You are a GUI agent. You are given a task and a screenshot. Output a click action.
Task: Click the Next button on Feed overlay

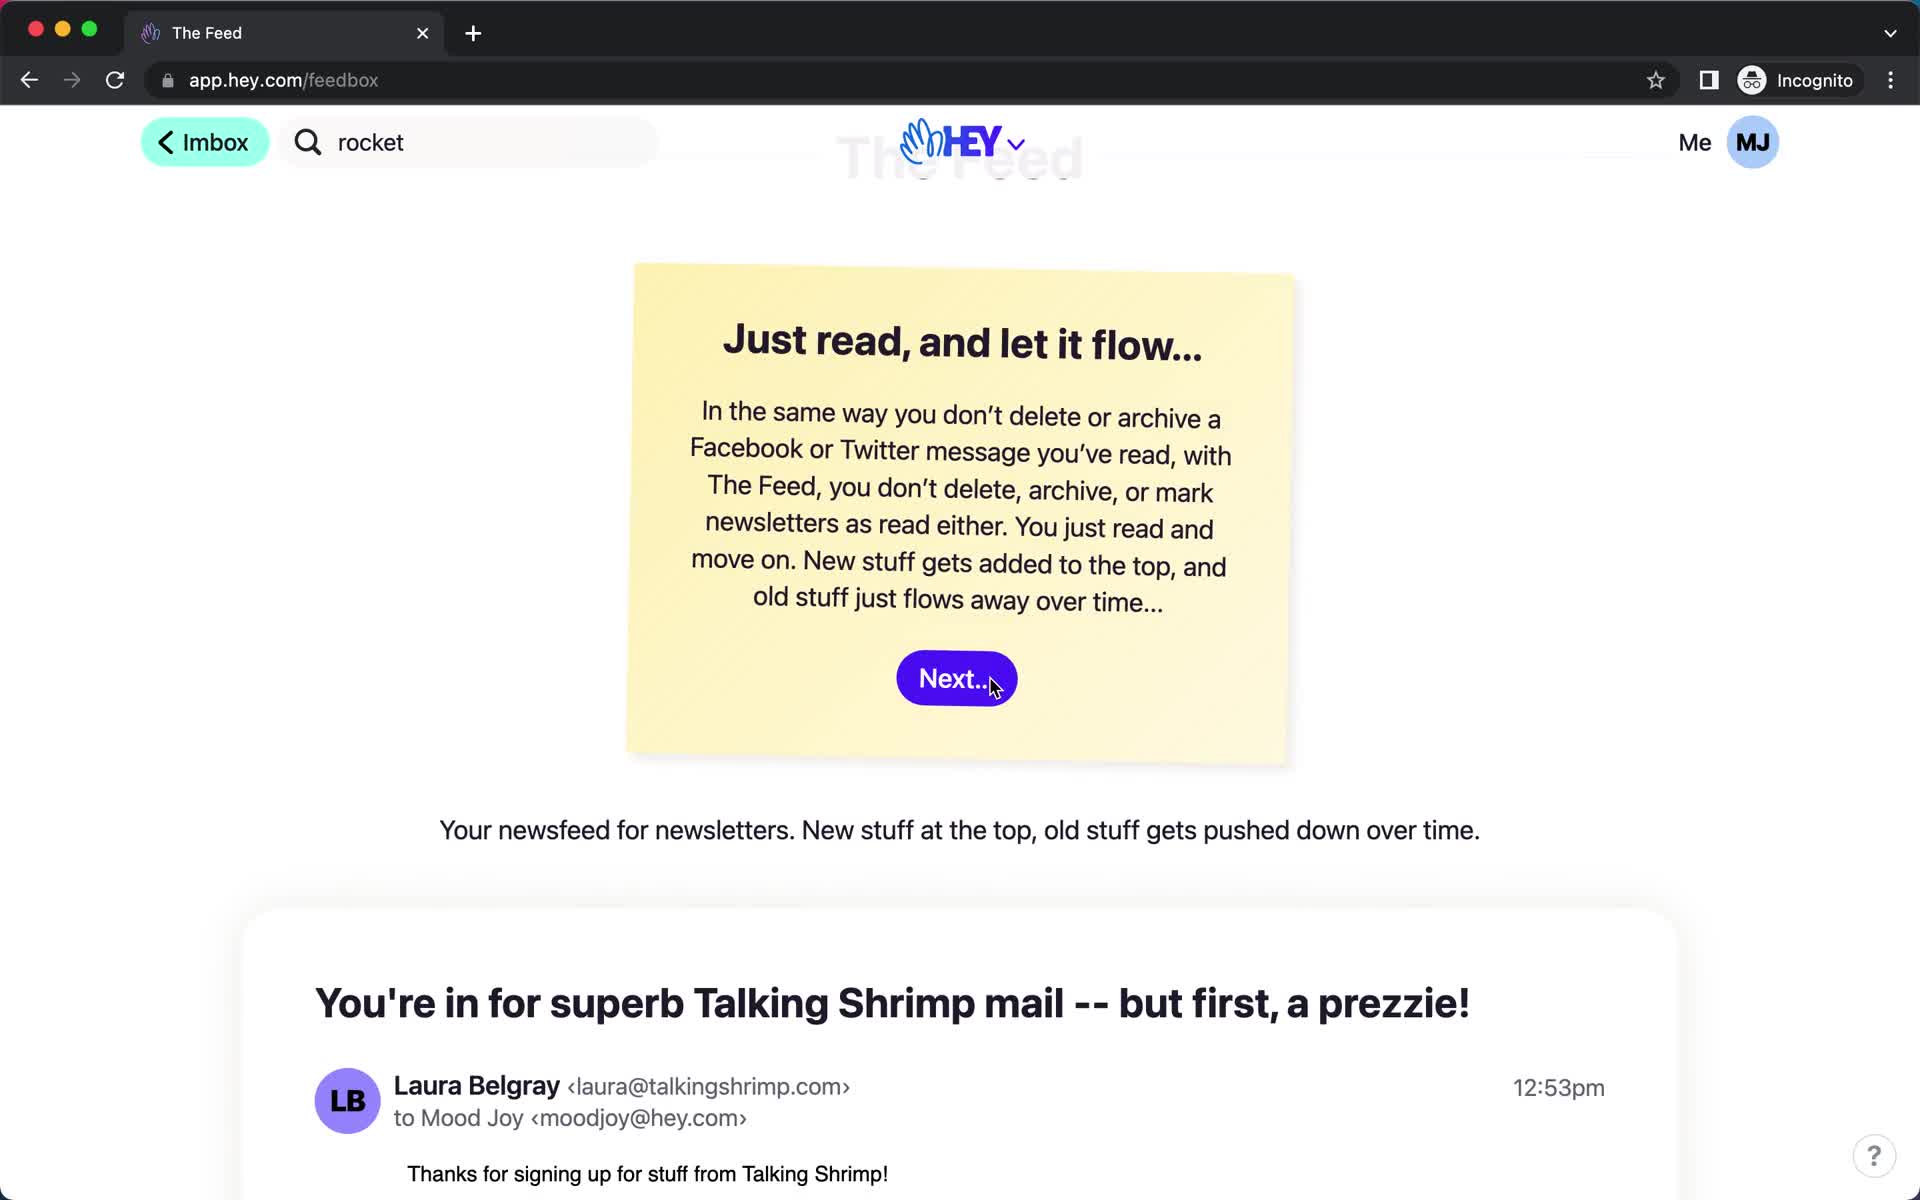pos(957,677)
